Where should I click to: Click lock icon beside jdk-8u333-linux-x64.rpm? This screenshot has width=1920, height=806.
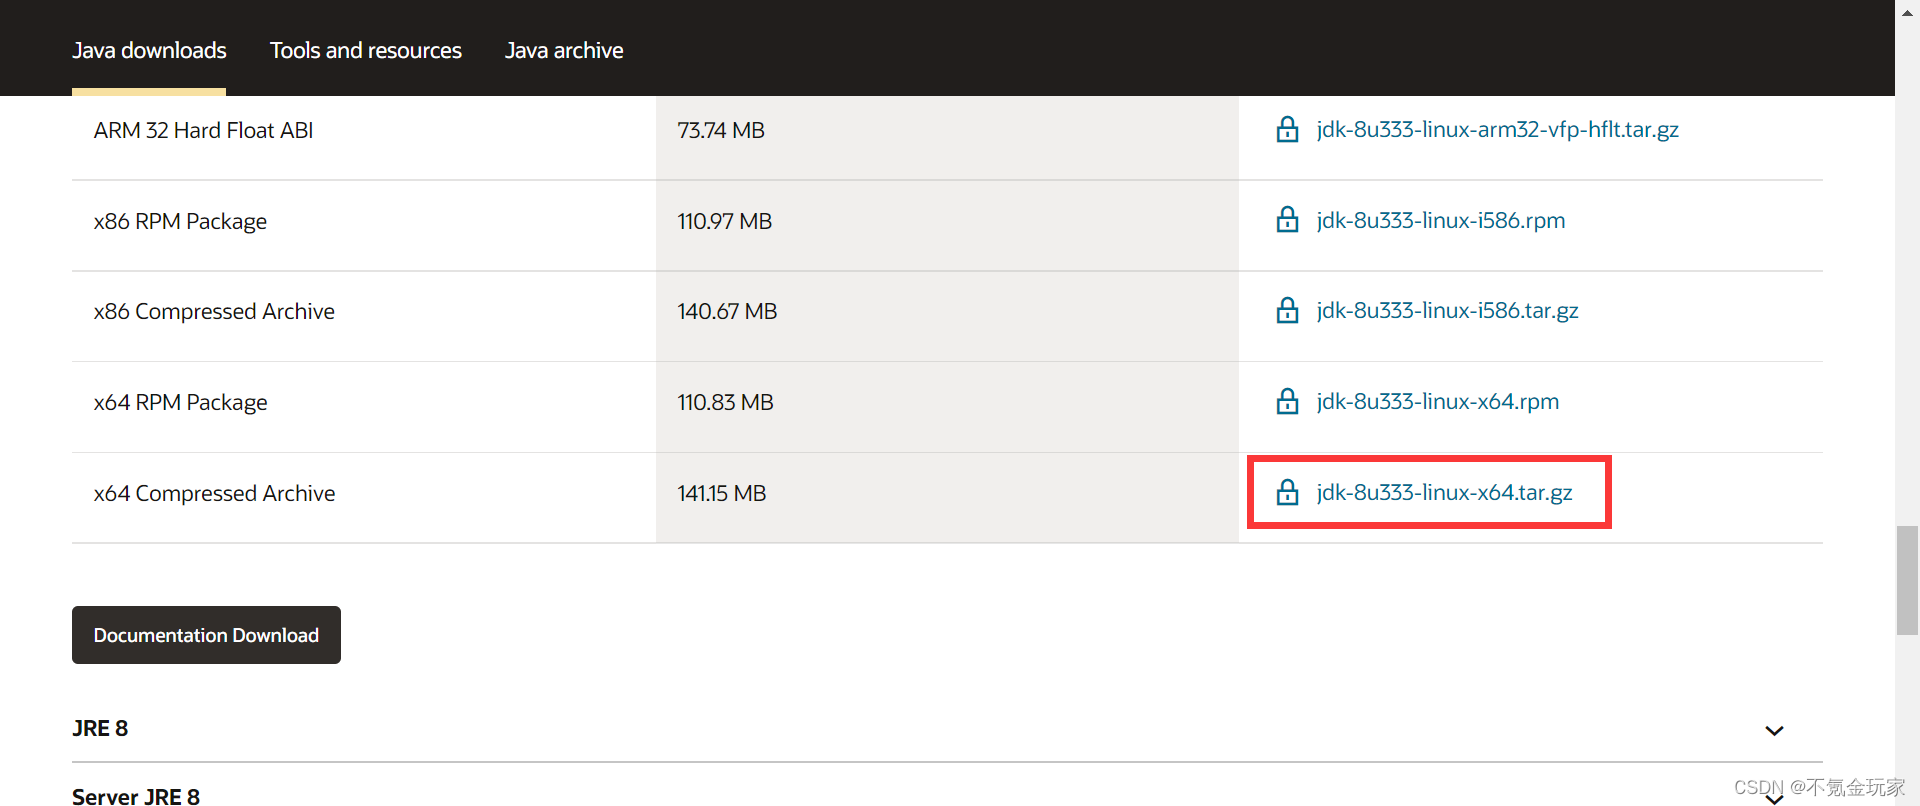[1287, 402]
